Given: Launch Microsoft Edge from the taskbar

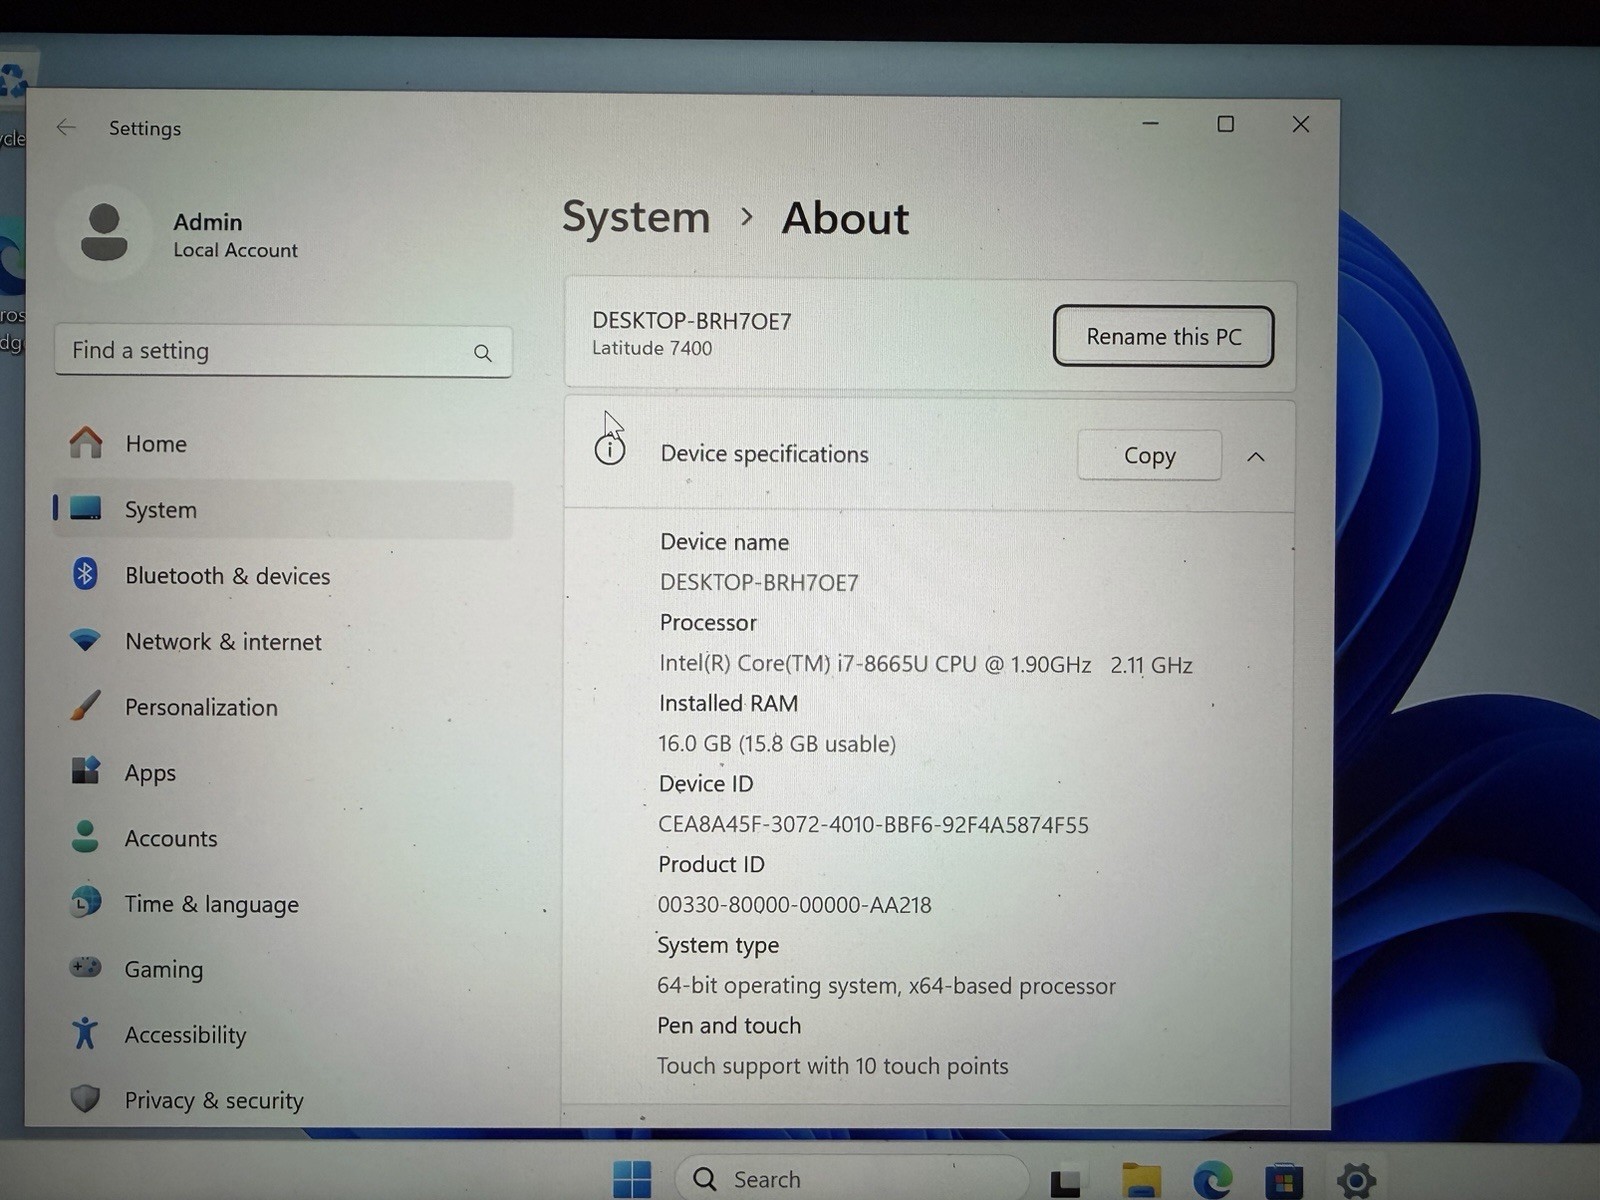Looking at the screenshot, I should tap(1213, 1181).
